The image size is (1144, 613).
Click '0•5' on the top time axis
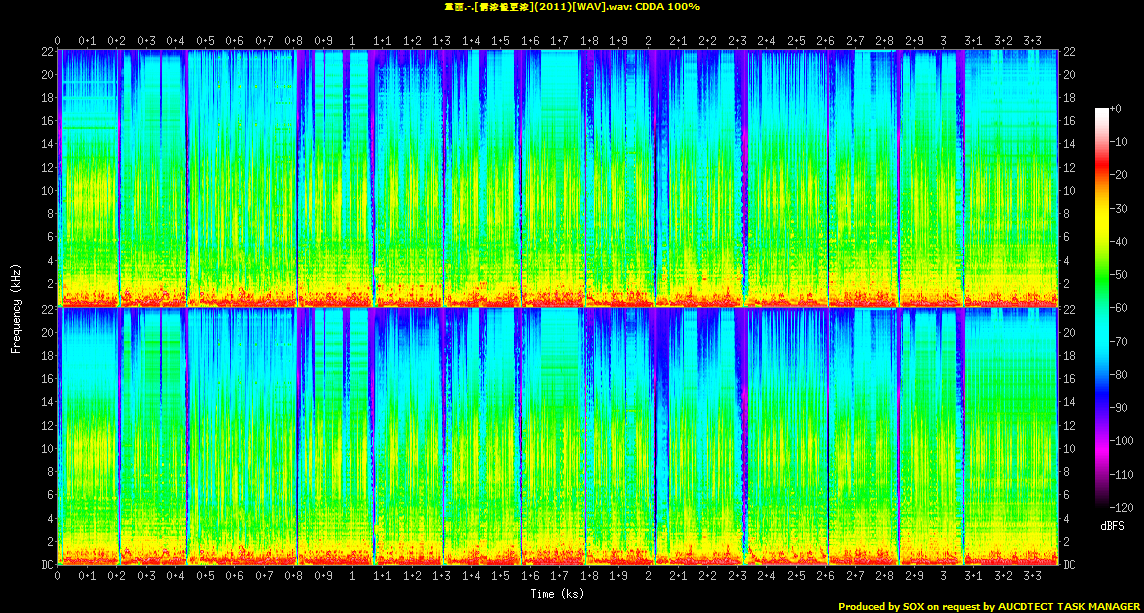(205, 41)
